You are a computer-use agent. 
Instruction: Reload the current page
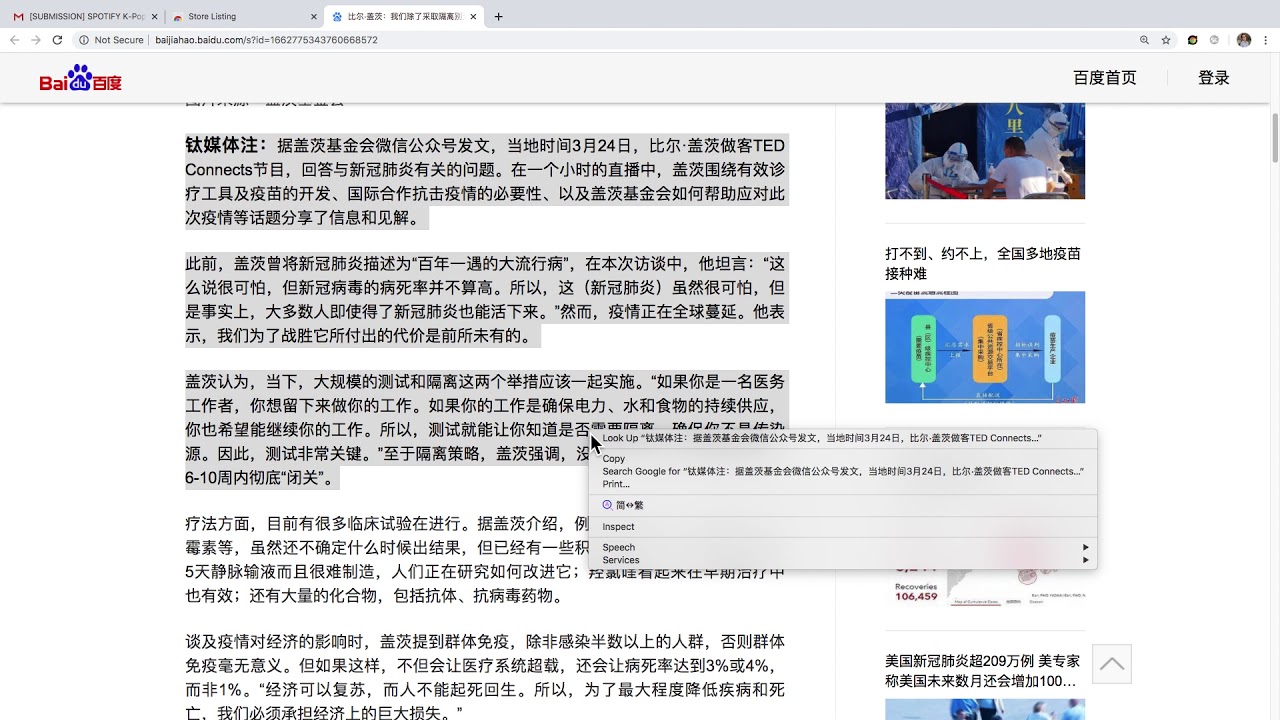point(57,40)
